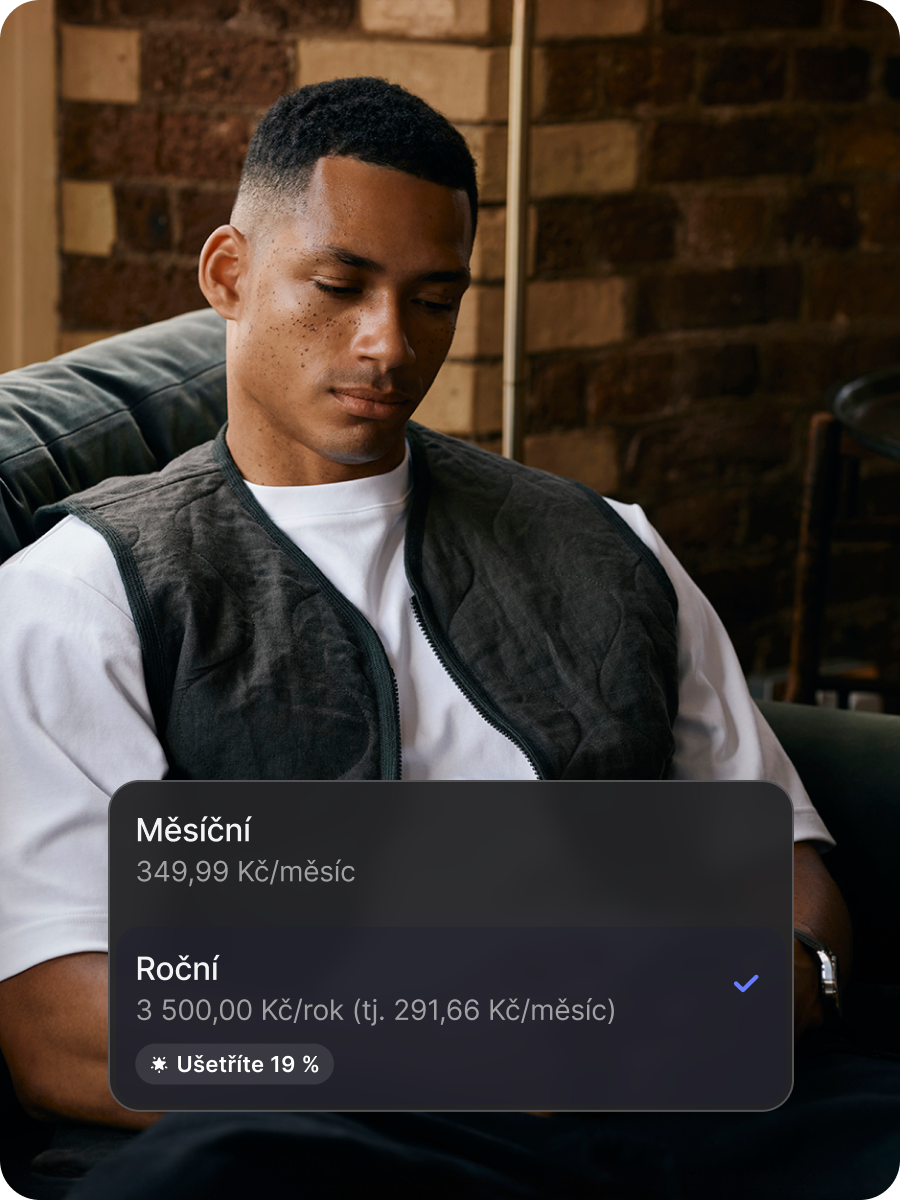Click the brick wall above the right shoulder
Viewport: 900px width, 1200px height.
(700, 250)
